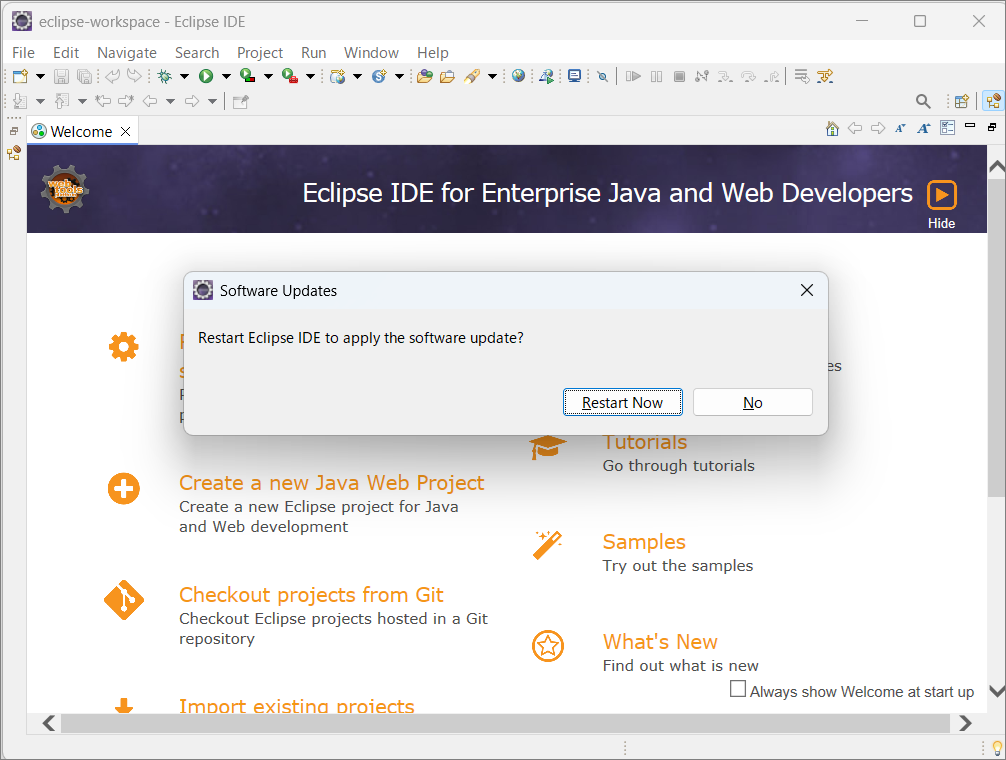Click the Open Perspective icon
Screen dimensions: 1006x760
(961, 101)
